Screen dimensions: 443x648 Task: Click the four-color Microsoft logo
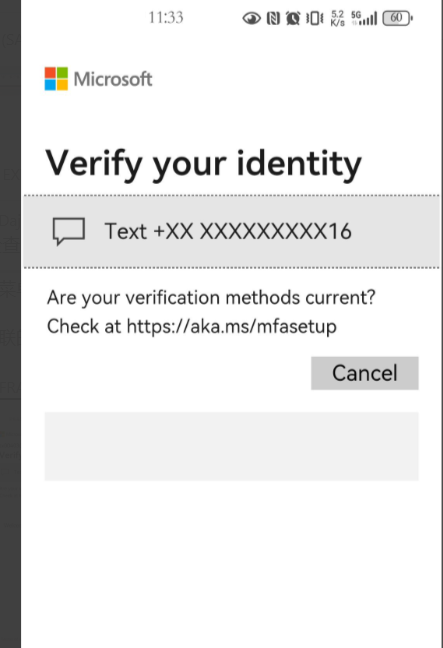click(56, 79)
